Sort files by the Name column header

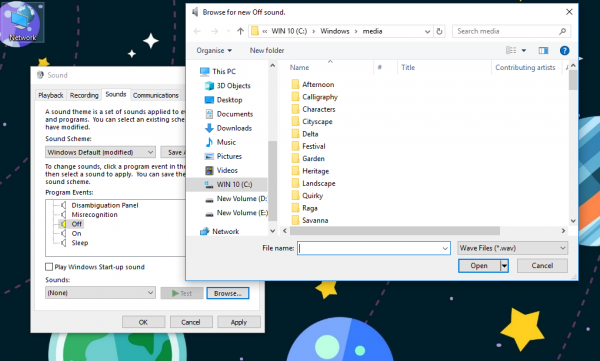[299, 67]
